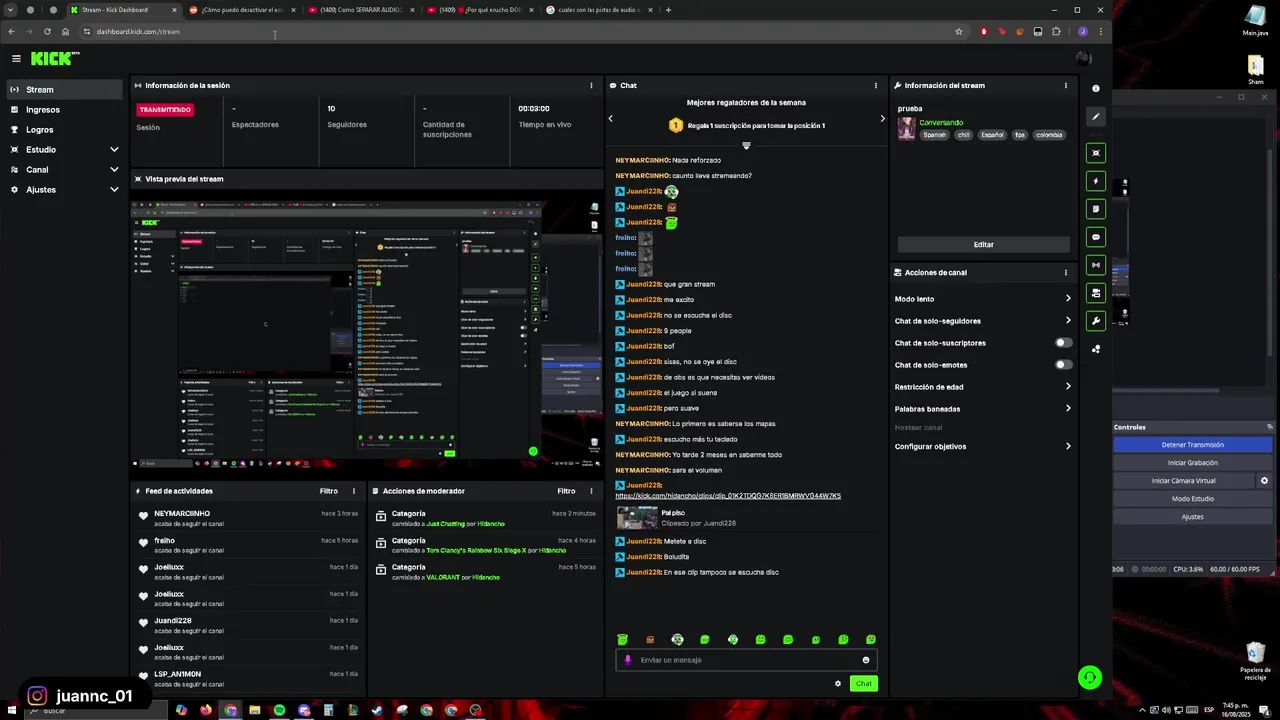This screenshot has width=1280, height=720.
Task: Click the profile avatar at top right
Action: coord(1083,59)
